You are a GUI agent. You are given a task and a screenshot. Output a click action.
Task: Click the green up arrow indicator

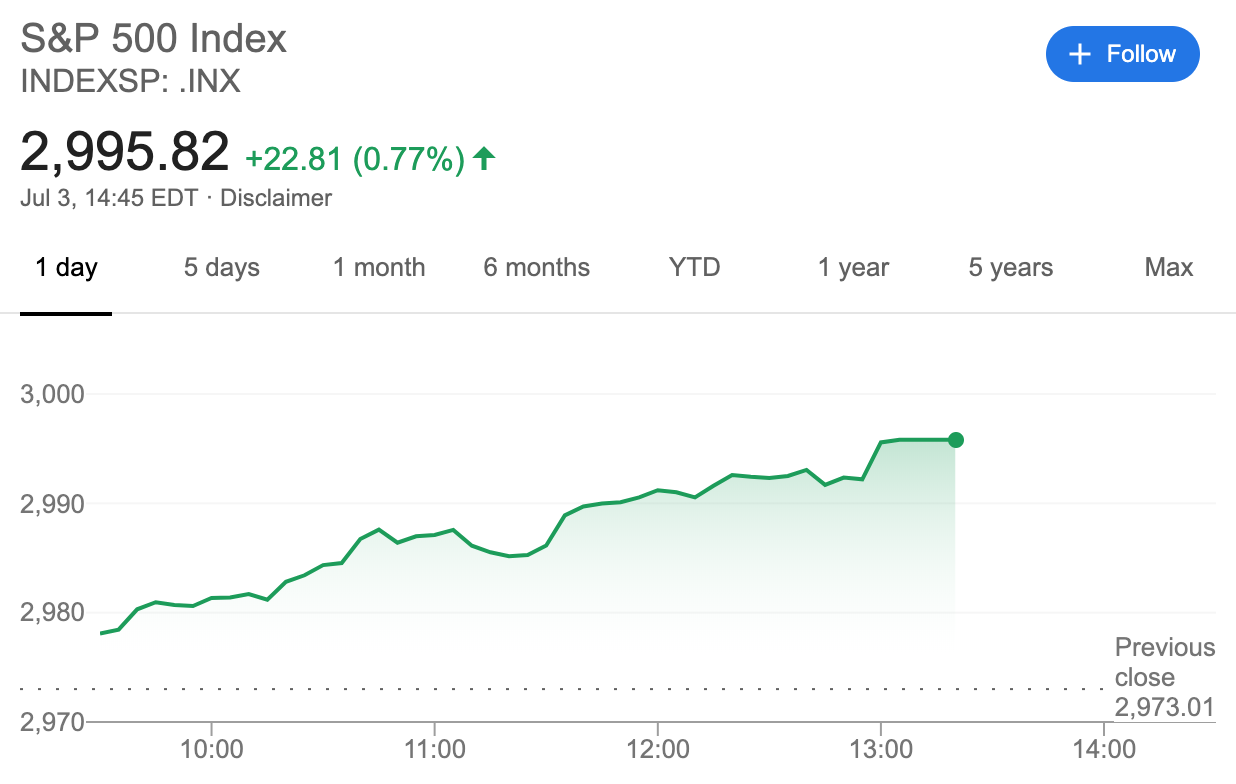[484, 158]
